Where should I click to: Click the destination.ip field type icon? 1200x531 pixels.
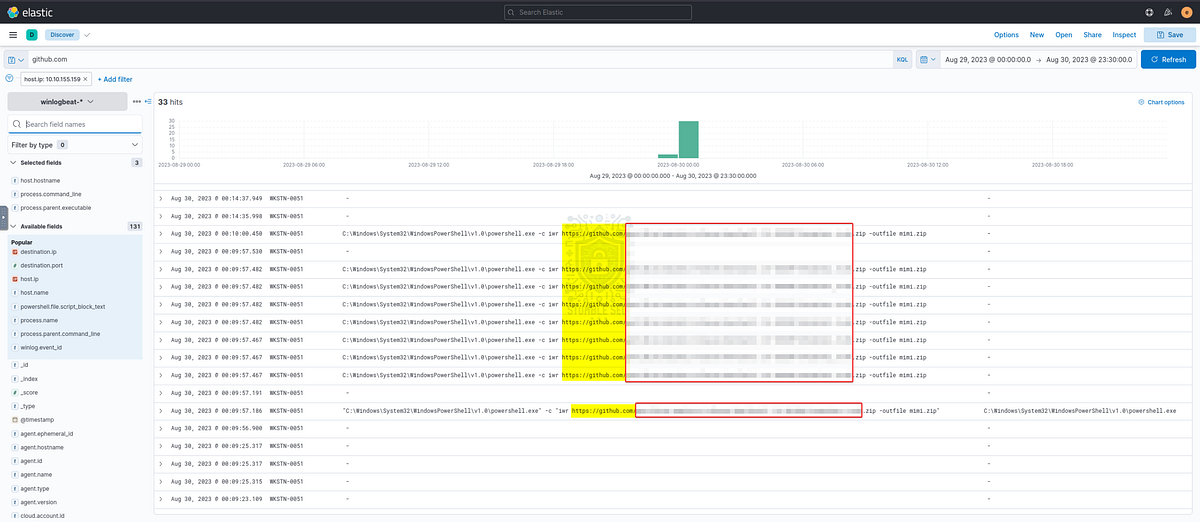(x=14, y=252)
